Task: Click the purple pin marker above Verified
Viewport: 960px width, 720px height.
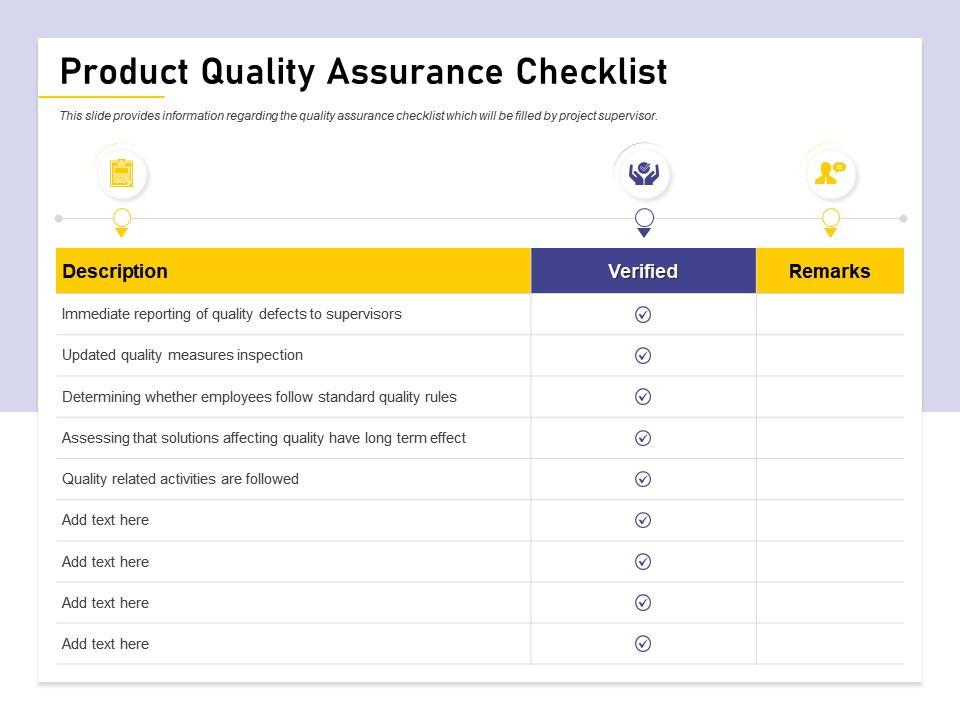Action: [x=644, y=220]
